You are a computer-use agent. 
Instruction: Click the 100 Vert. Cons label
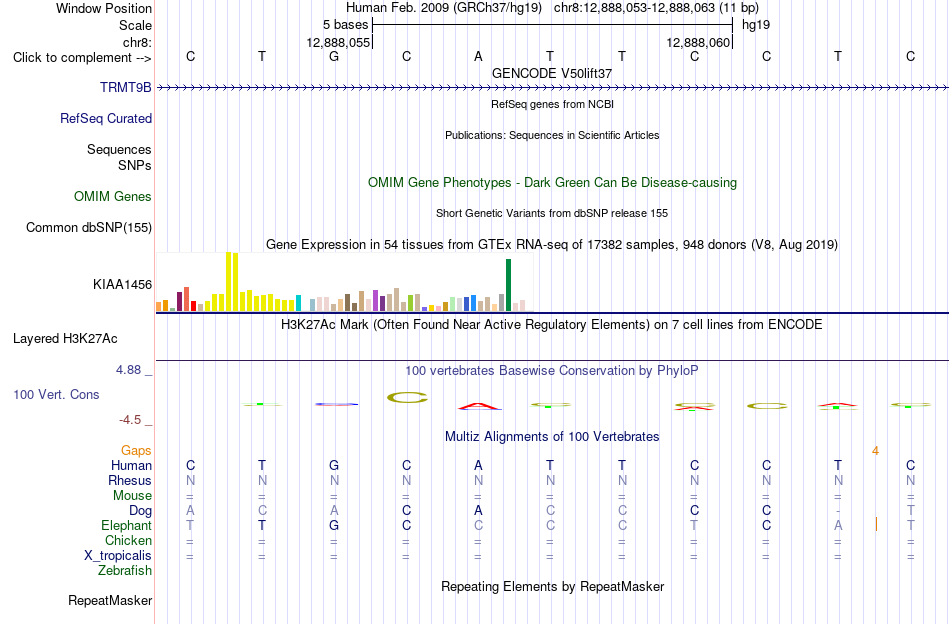tap(56, 394)
